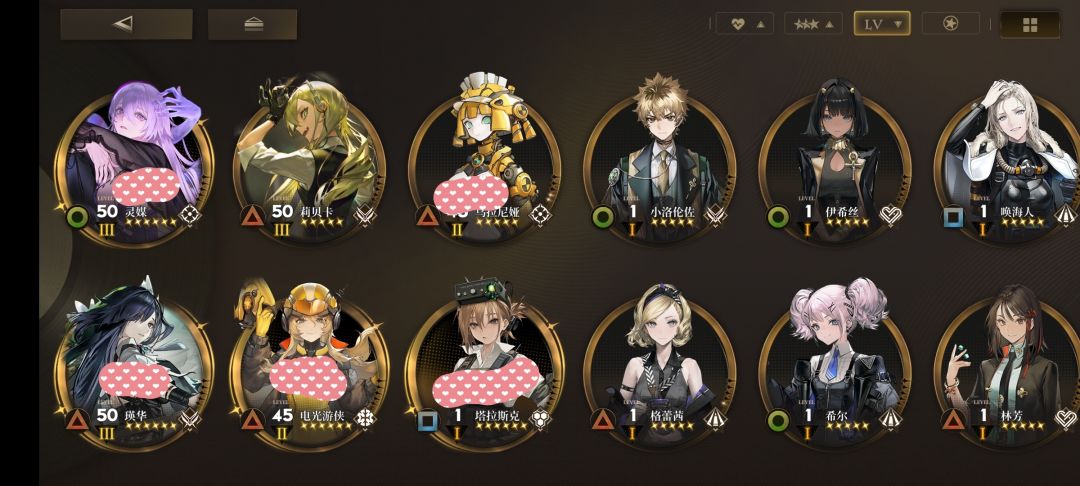1080x486 pixels.
Task: Click the blue square icon beside 唤海人
Action: point(954,218)
